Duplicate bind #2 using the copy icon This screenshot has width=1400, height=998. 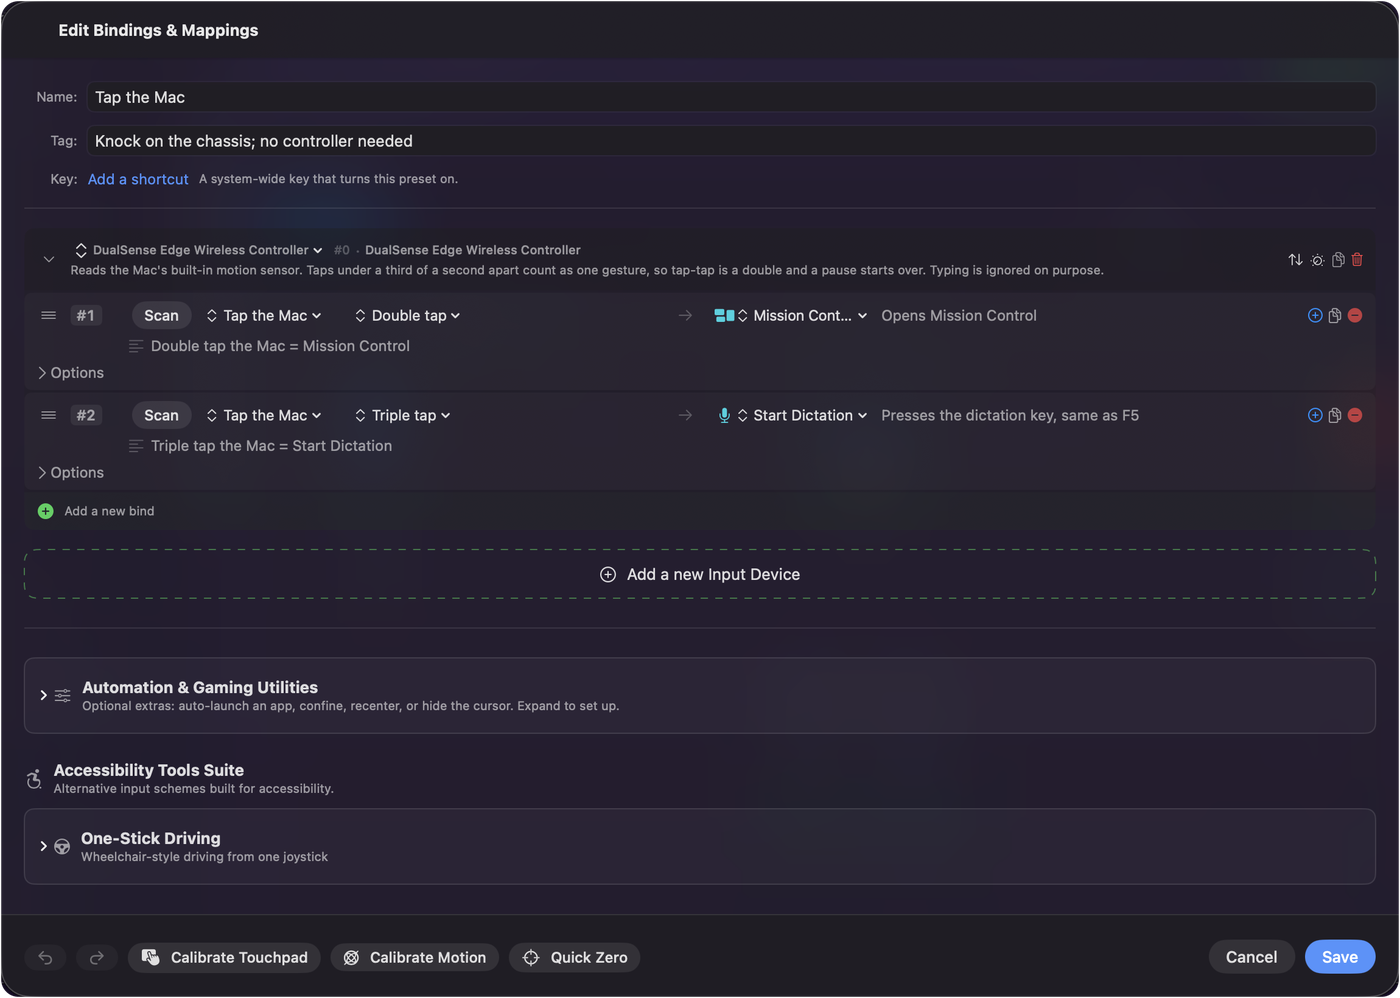(x=1334, y=415)
